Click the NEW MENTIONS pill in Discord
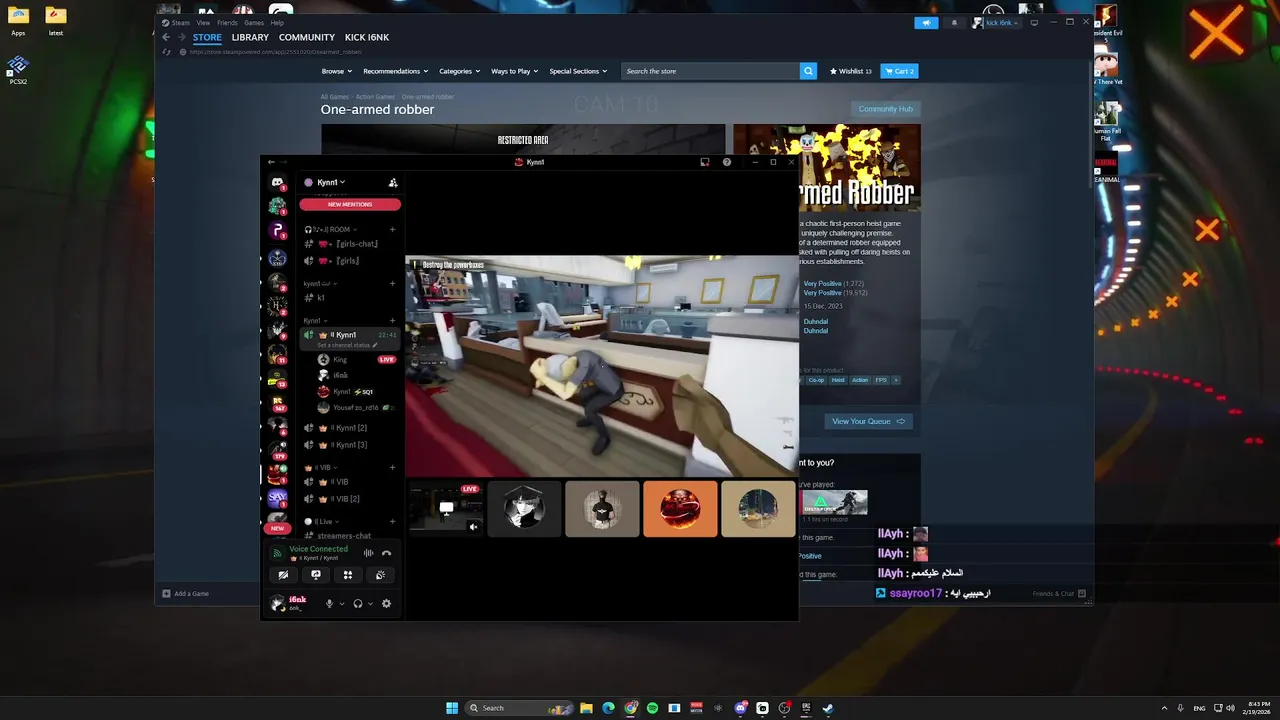This screenshot has height=720, width=1280. pyautogui.click(x=350, y=204)
